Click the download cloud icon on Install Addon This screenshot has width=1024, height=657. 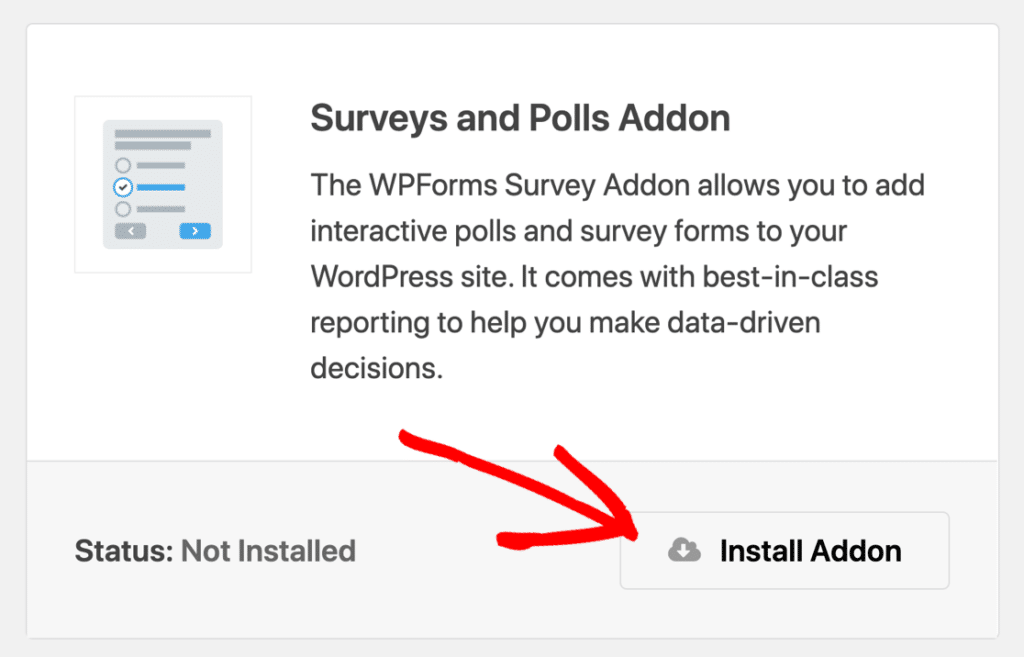683,550
